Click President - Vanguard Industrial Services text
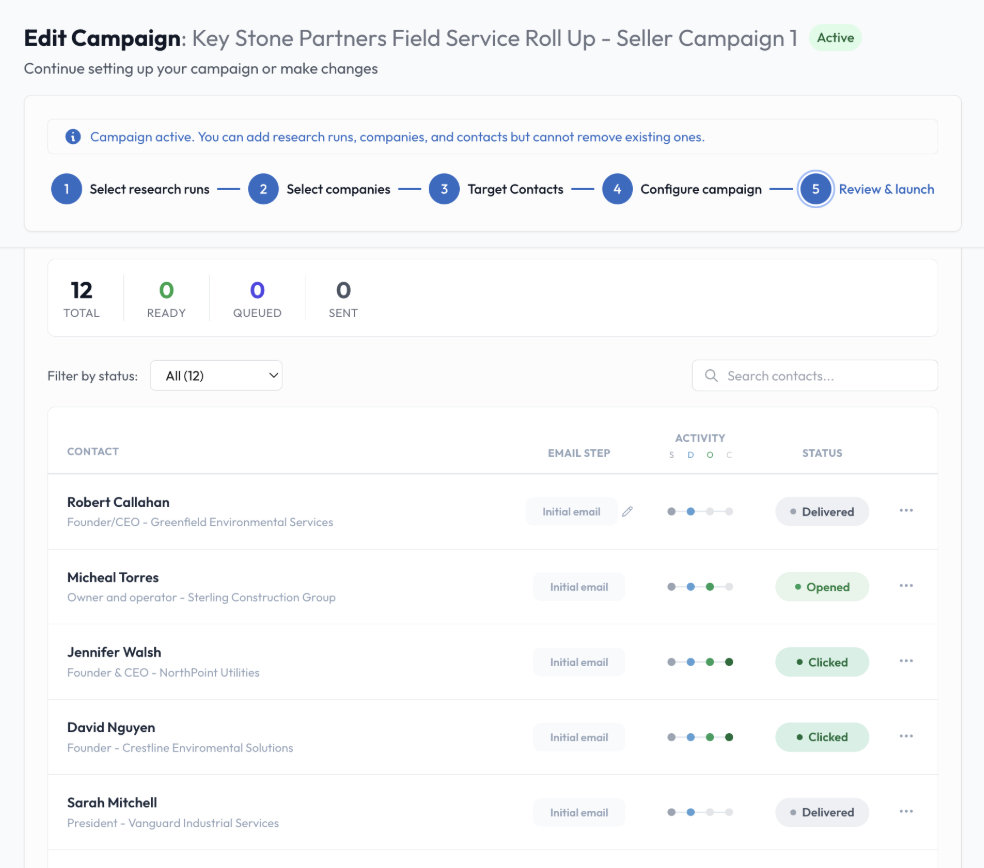 (x=173, y=823)
